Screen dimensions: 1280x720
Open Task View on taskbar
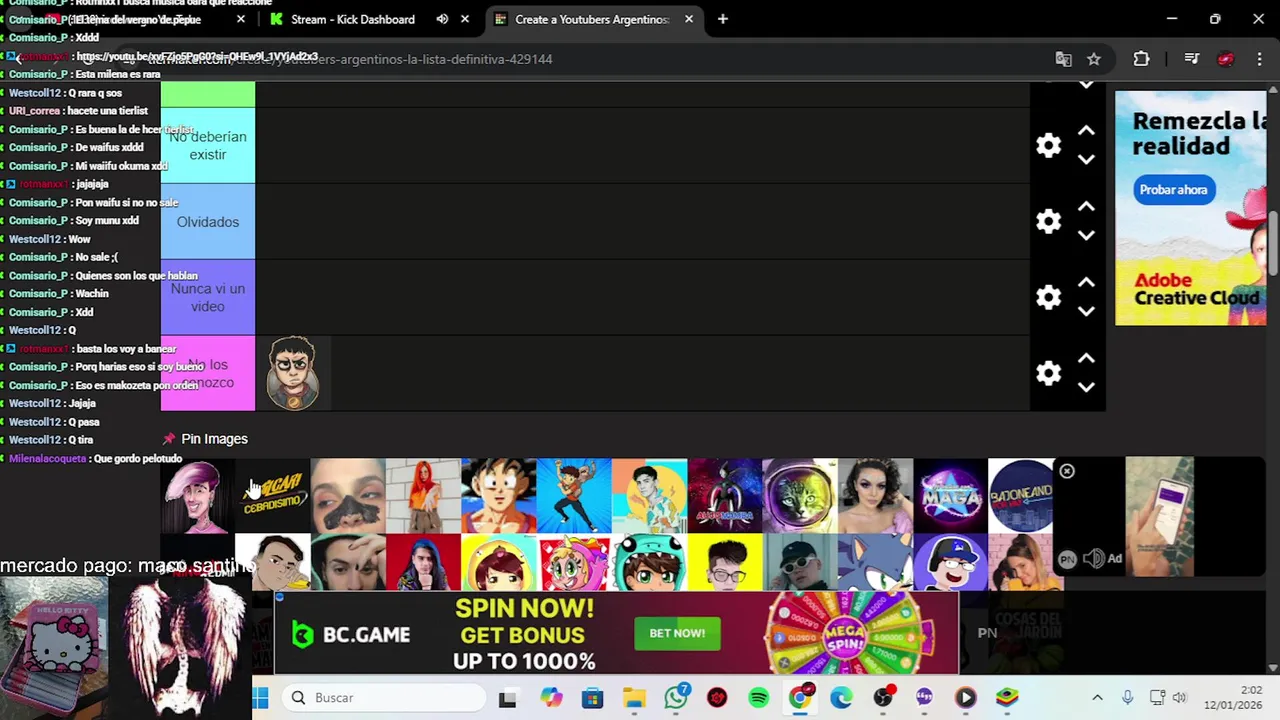click(508, 698)
